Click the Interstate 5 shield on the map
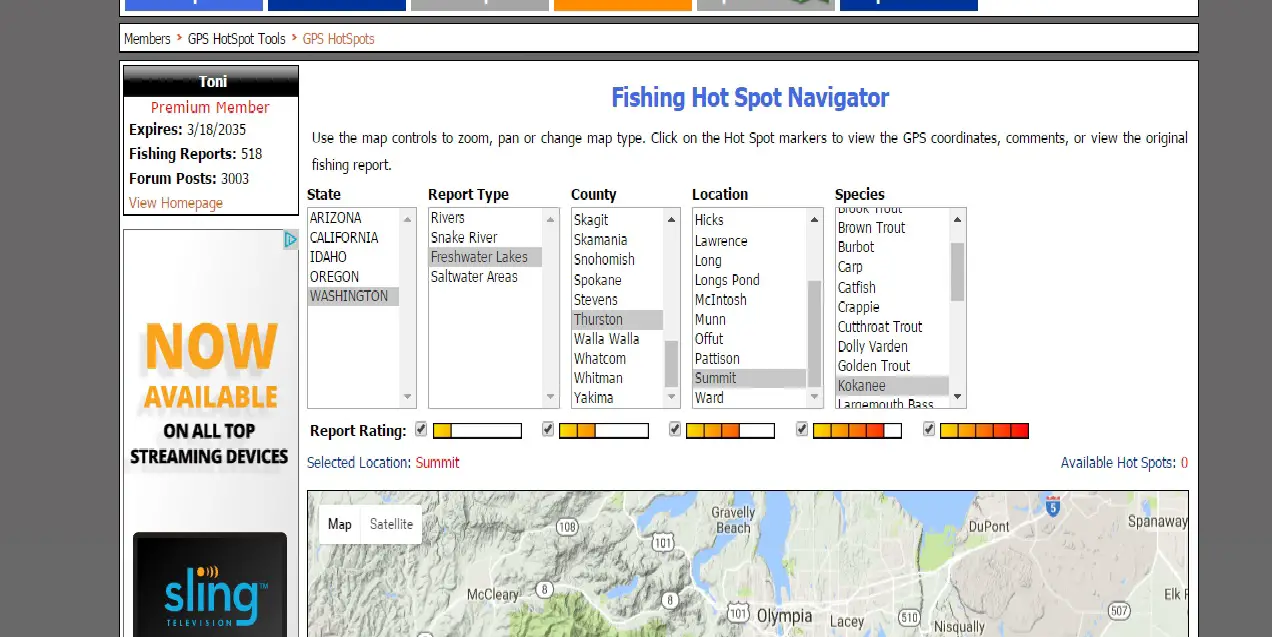 1052,506
